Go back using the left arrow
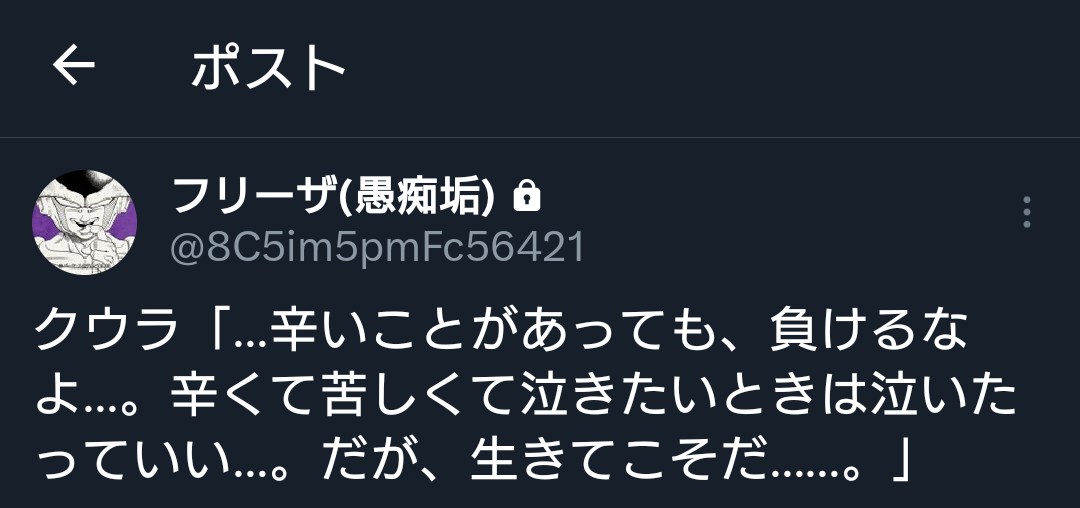 tap(74, 65)
